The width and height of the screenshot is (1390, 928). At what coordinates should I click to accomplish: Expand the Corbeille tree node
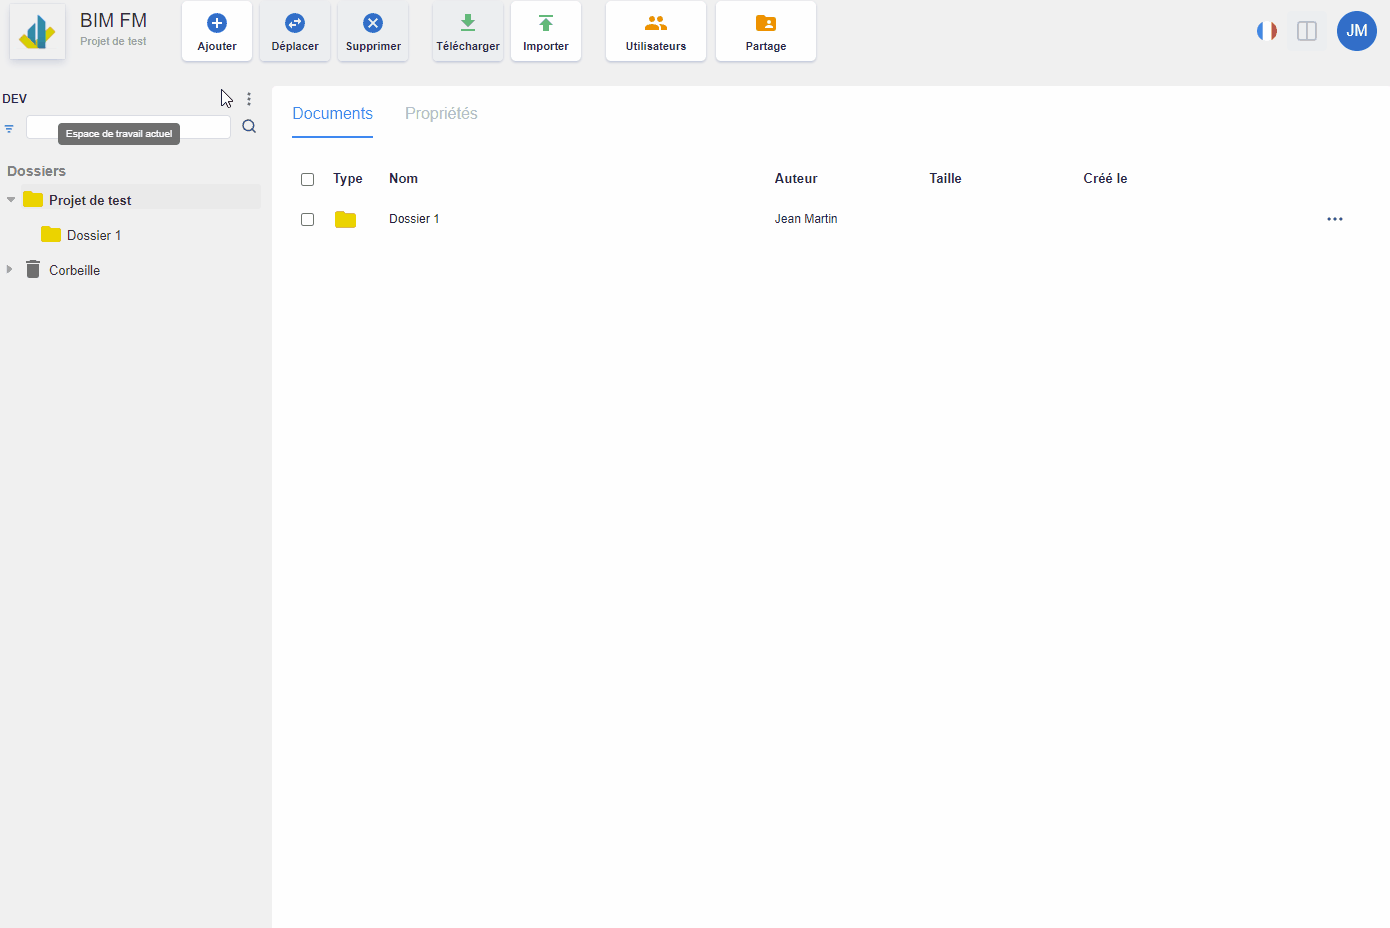(10, 270)
